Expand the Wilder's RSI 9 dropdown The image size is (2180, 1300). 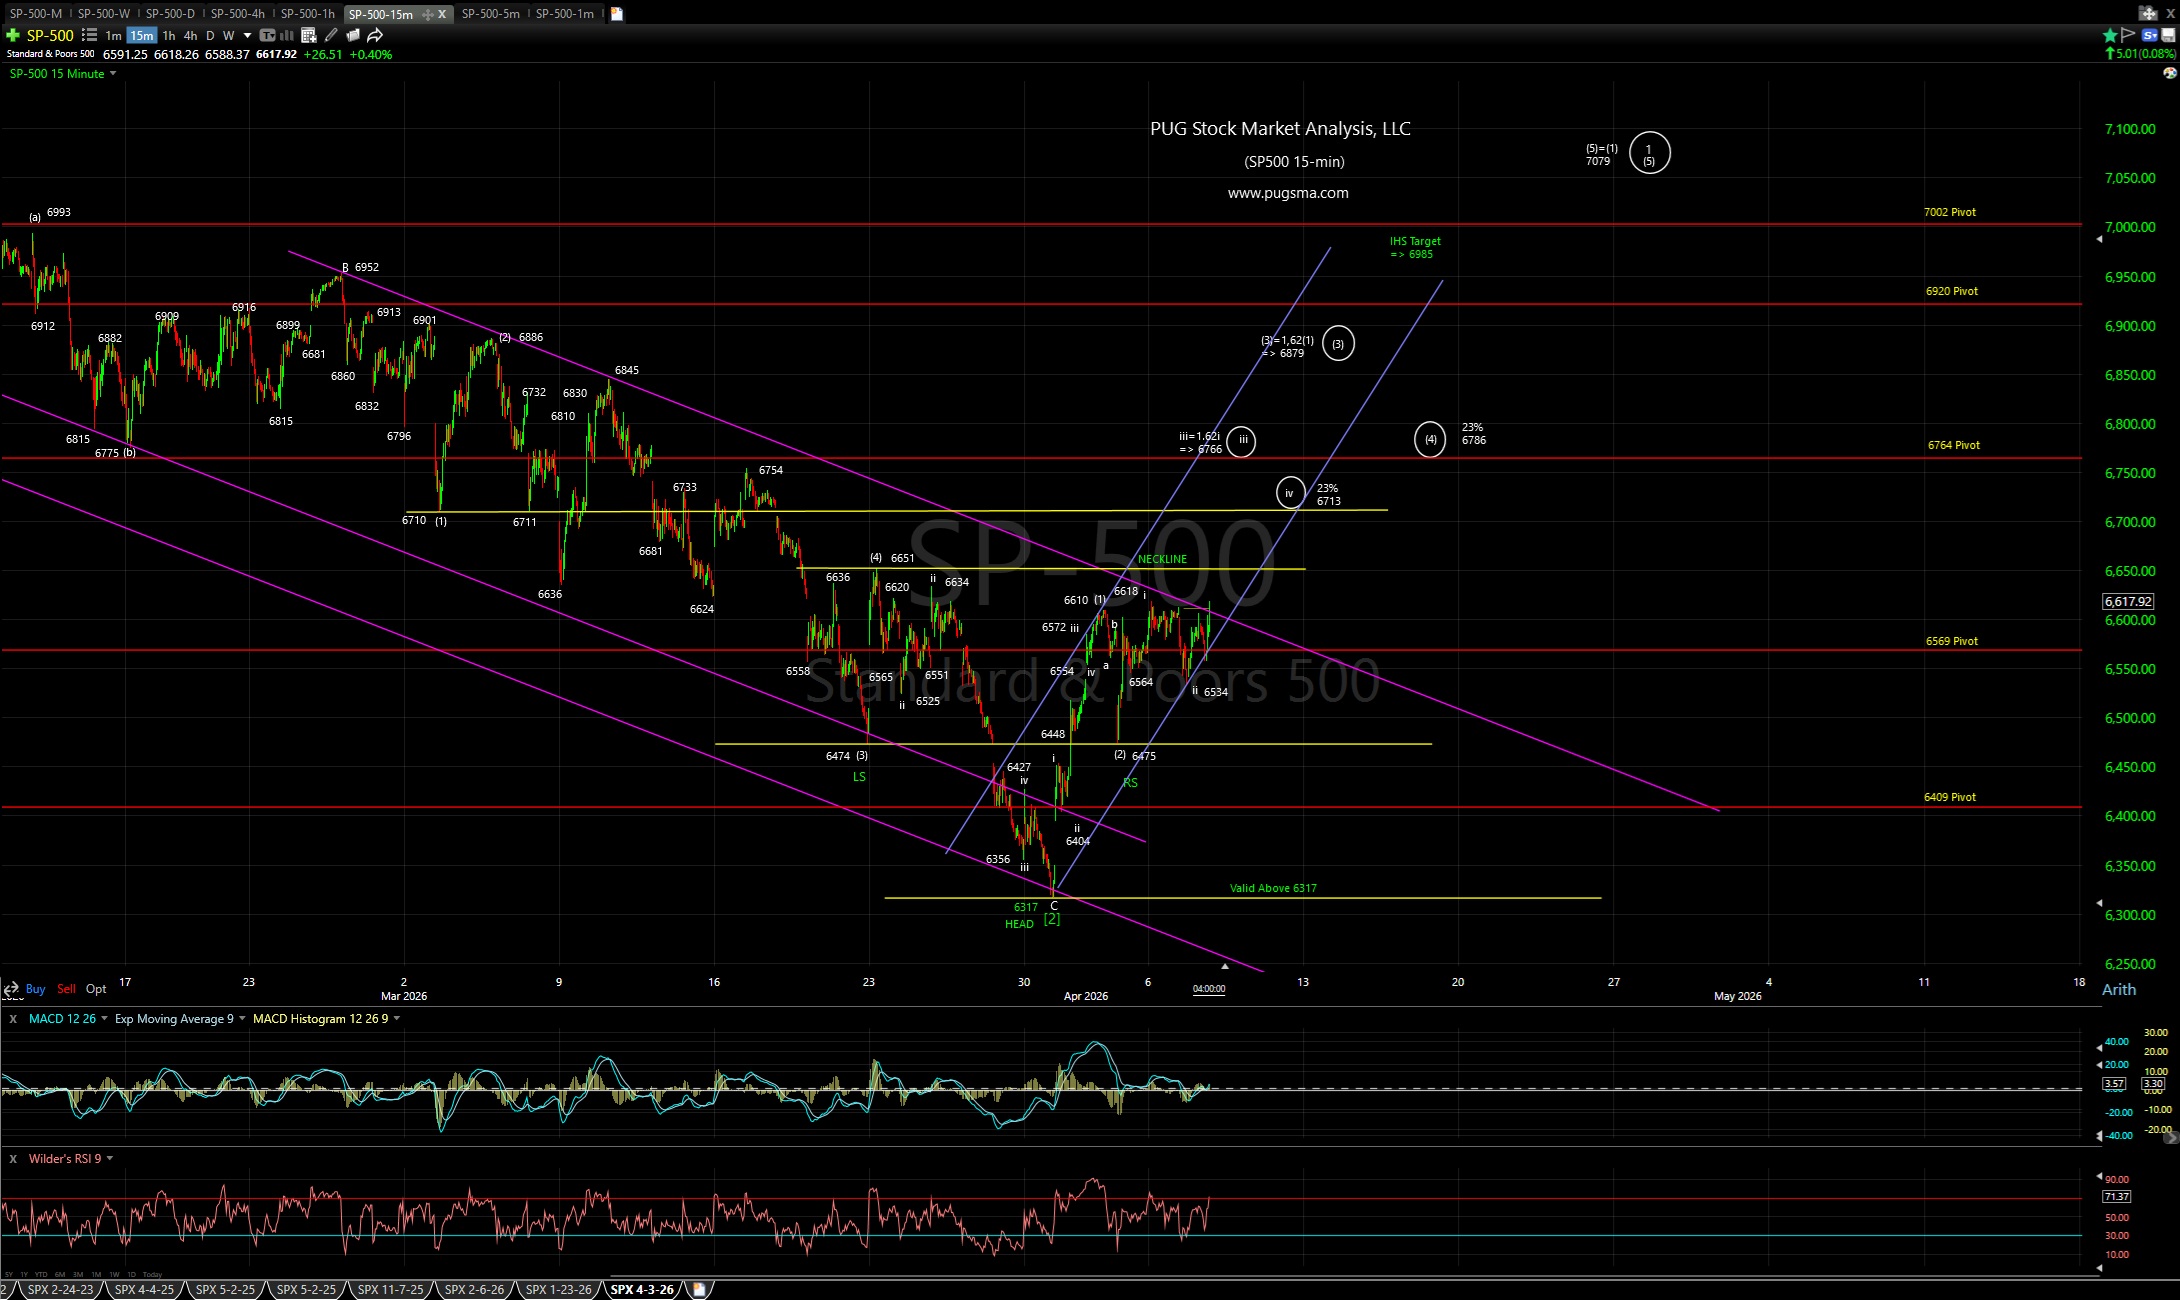pyautogui.click(x=109, y=1159)
